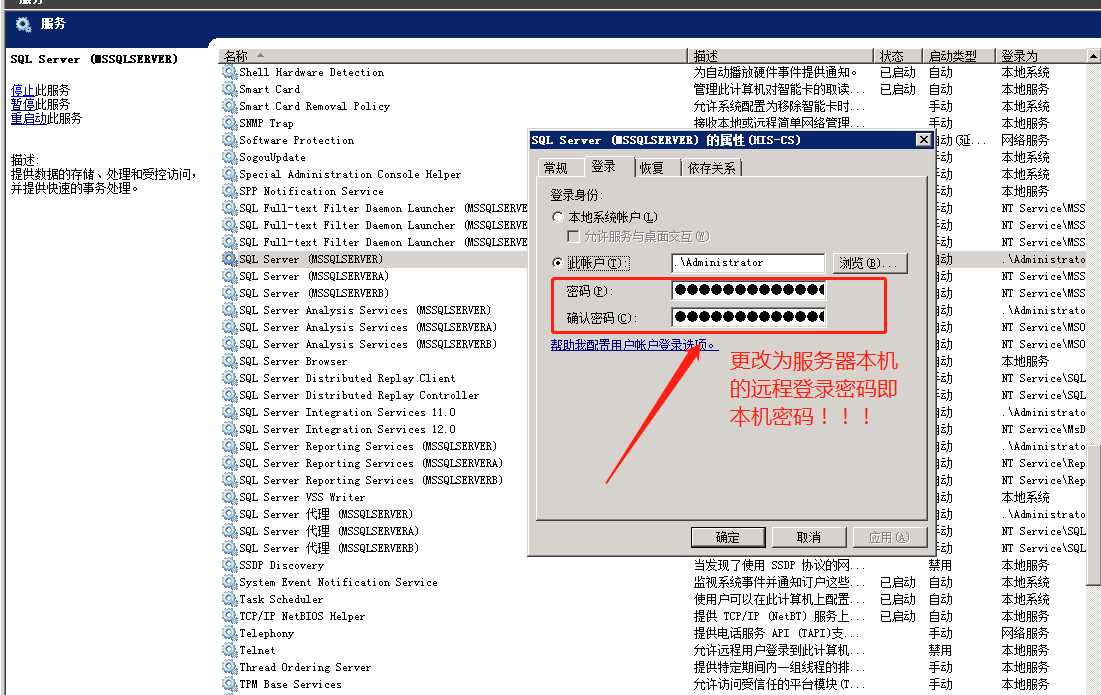Click the 确定 button in dialog
This screenshot has height=695, width=1101.
(727, 537)
